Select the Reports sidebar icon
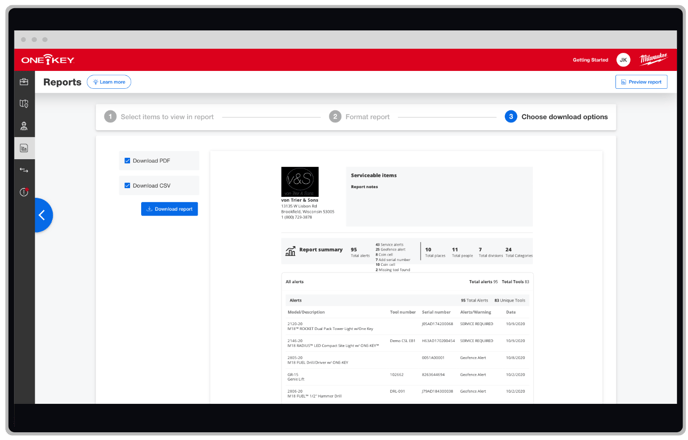The width and height of the screenshot is (688, 440). 24,148
